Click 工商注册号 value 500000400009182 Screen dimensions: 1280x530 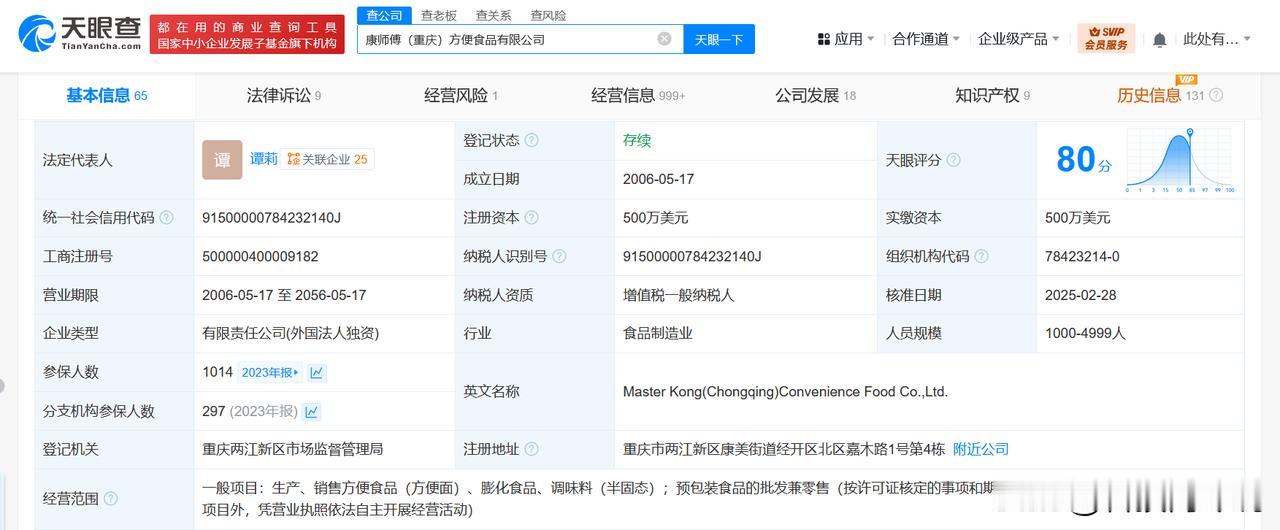tap(260, 256)
